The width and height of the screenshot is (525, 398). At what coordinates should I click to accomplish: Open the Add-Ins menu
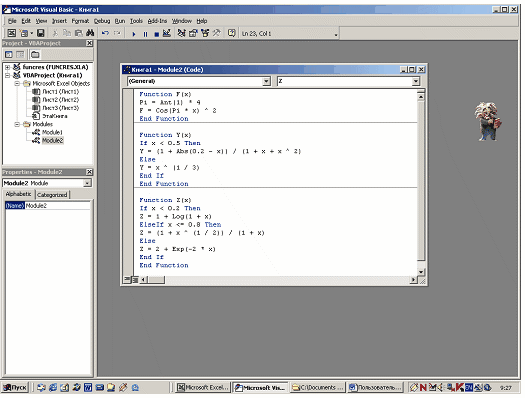point(157,21)
